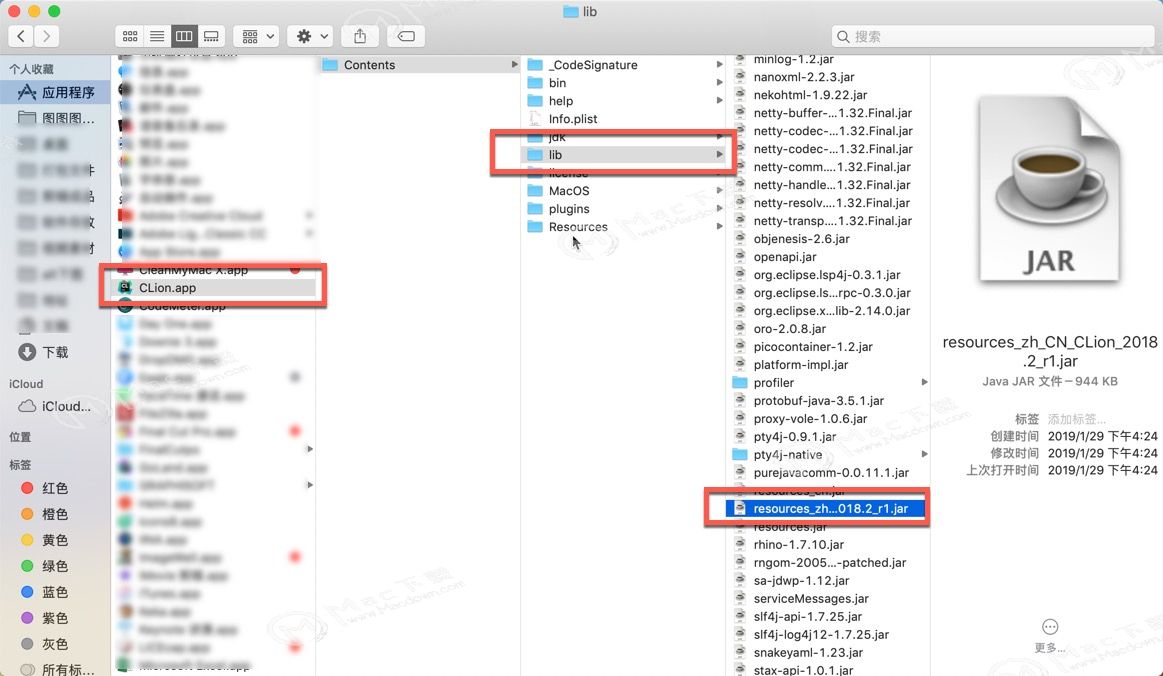Go forward with the forward arrow
Image resolution: width=1163 pixels, height=676 pixels.
(47, 36)
